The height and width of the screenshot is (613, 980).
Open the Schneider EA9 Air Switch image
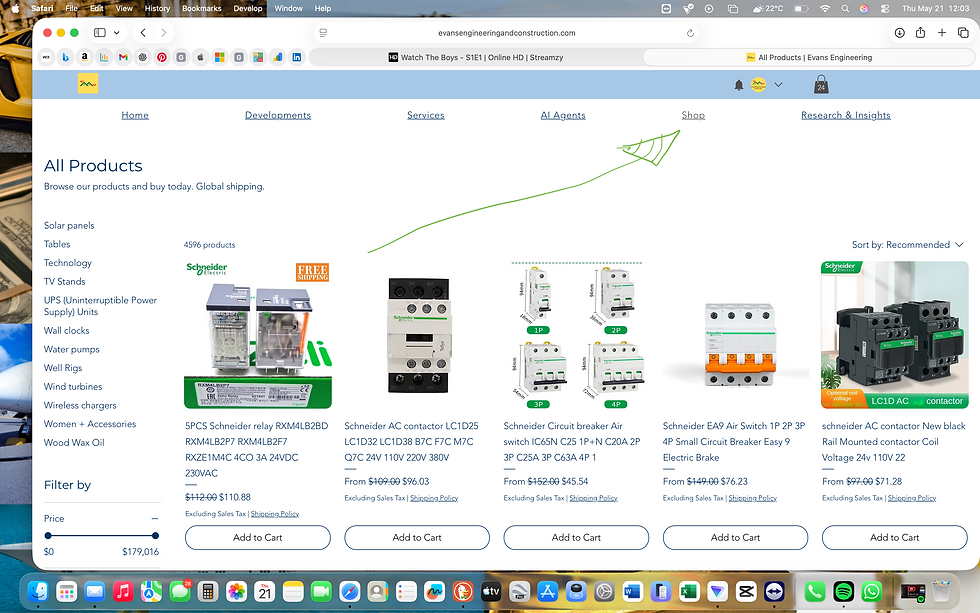(x=736, y=336)
